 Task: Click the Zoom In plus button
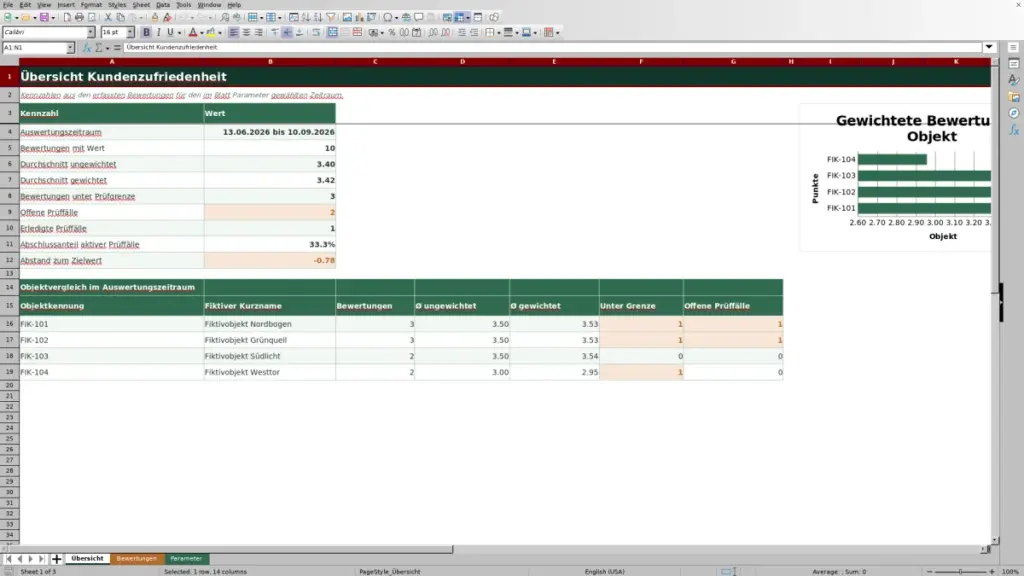(991, 571)
